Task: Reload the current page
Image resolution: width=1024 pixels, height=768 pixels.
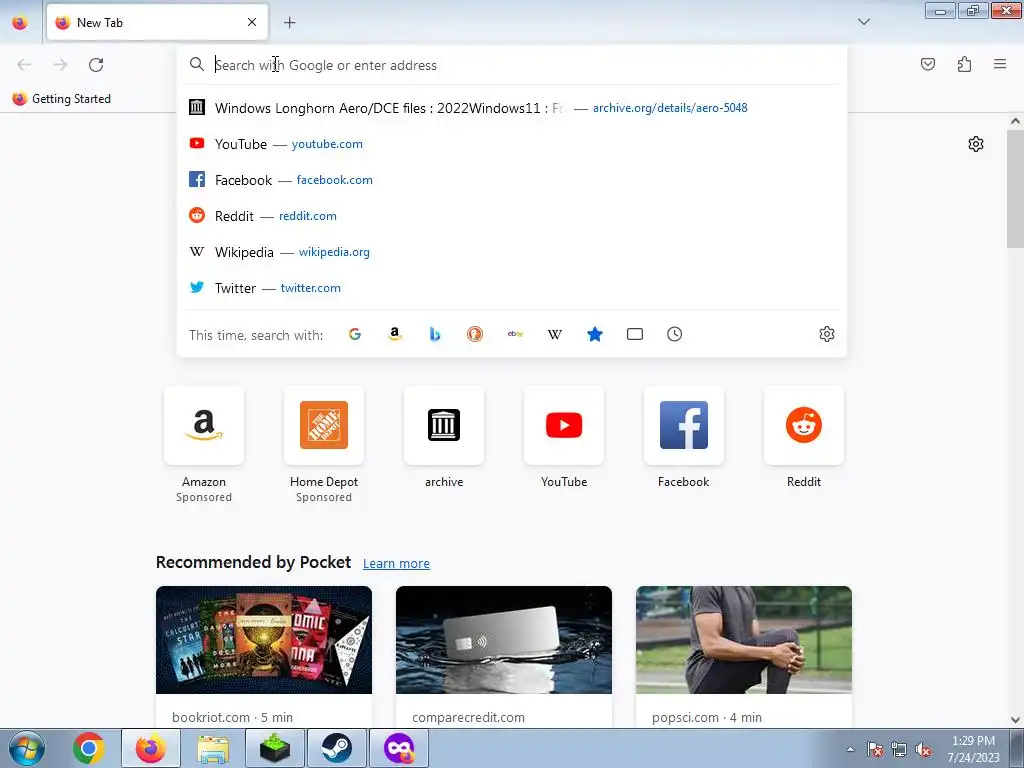Action: [96, 65]
